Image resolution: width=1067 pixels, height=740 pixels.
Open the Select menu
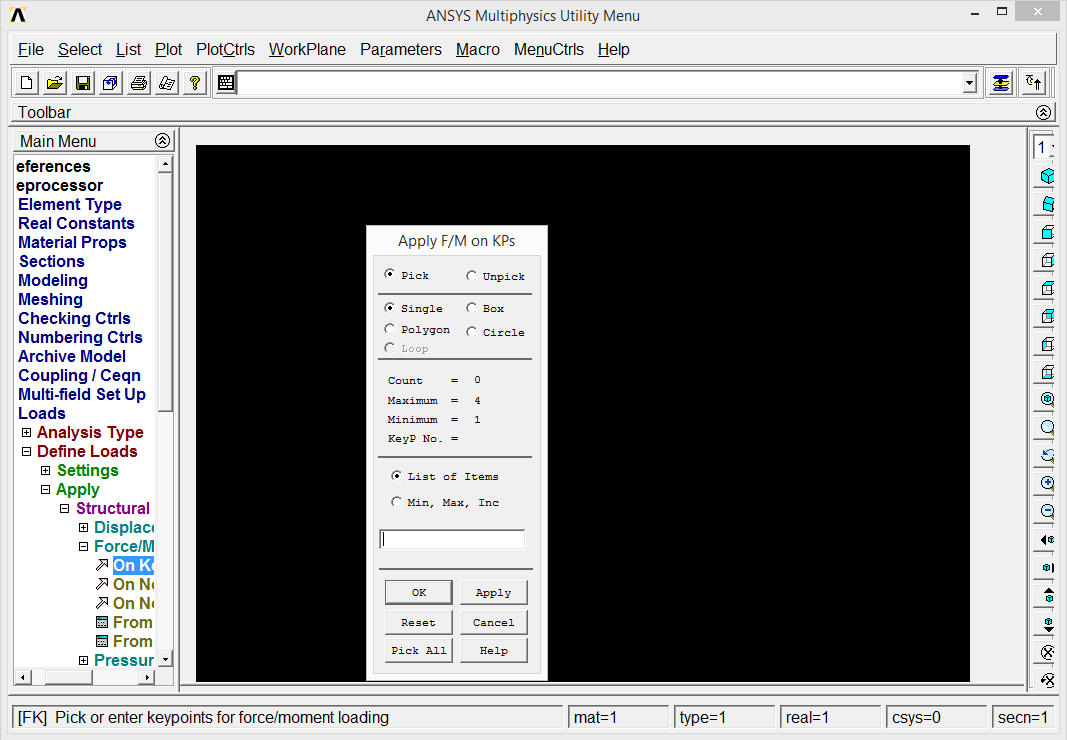point(80,50)
